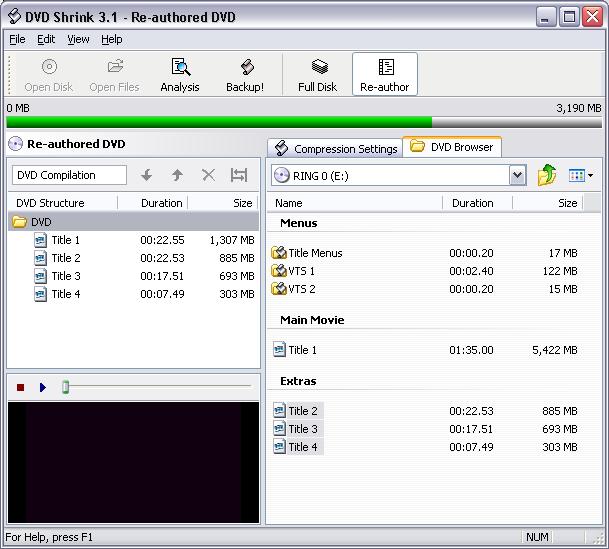Select Extras Title 2 in DVD Browser
Screen dimensions: 609x549
tap(425, 411)
